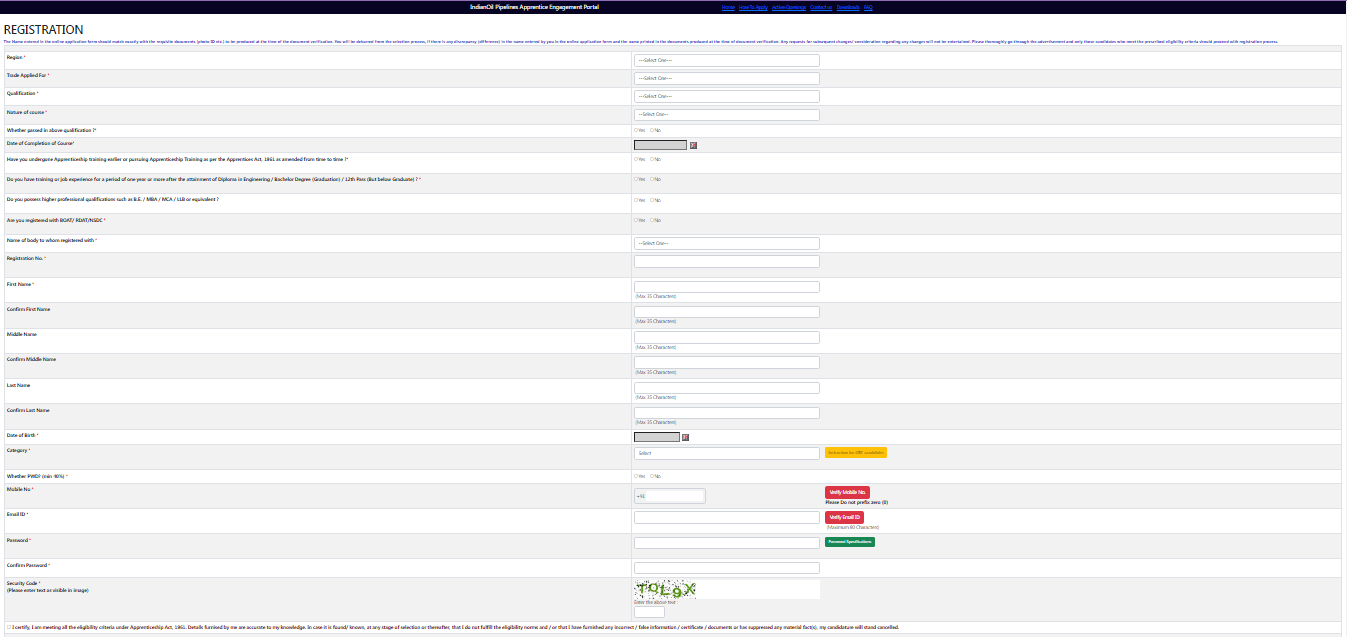
Task: Expand the Region dropdown
Action: click(726, 61)
